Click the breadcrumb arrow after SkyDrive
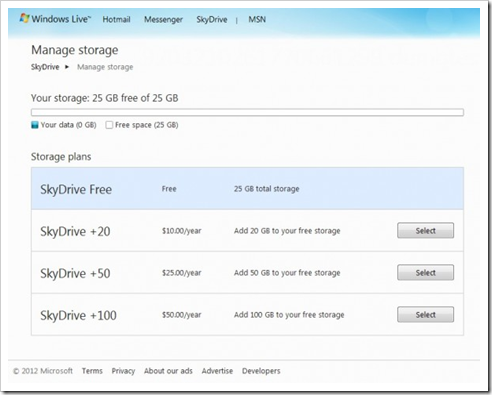This screenshot has width=492, height=395. (x=67, y=67)
